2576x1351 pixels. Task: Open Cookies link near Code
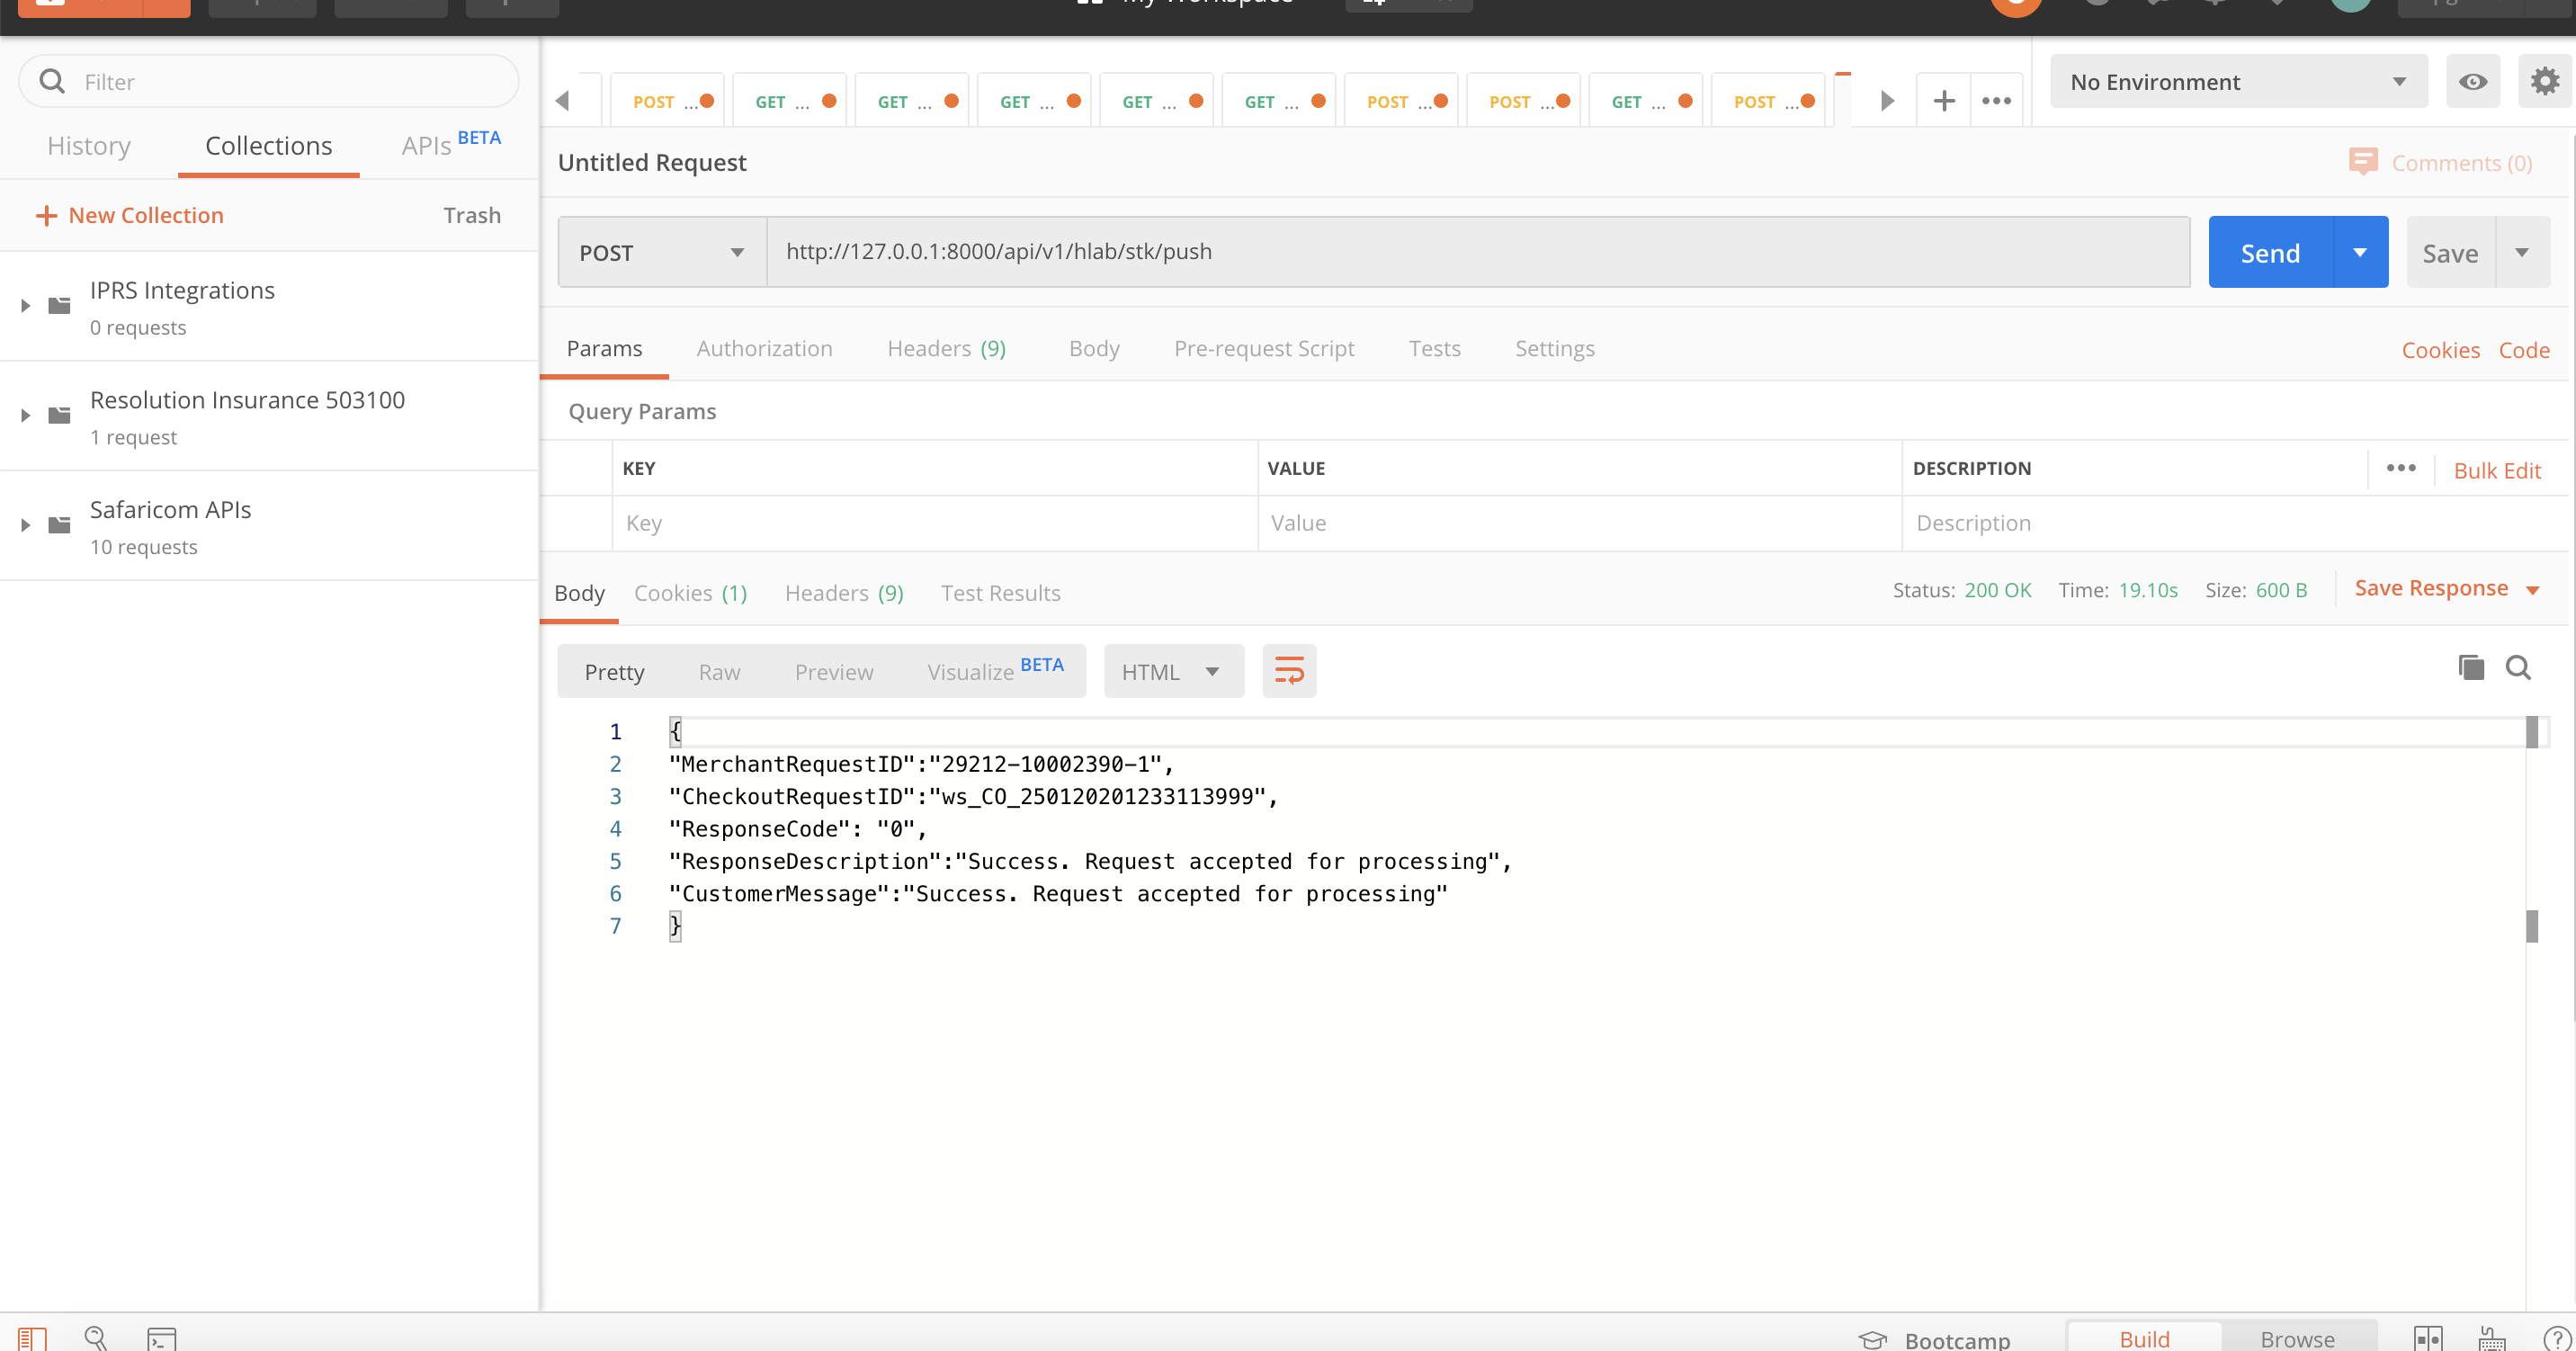pos(2440,350)
